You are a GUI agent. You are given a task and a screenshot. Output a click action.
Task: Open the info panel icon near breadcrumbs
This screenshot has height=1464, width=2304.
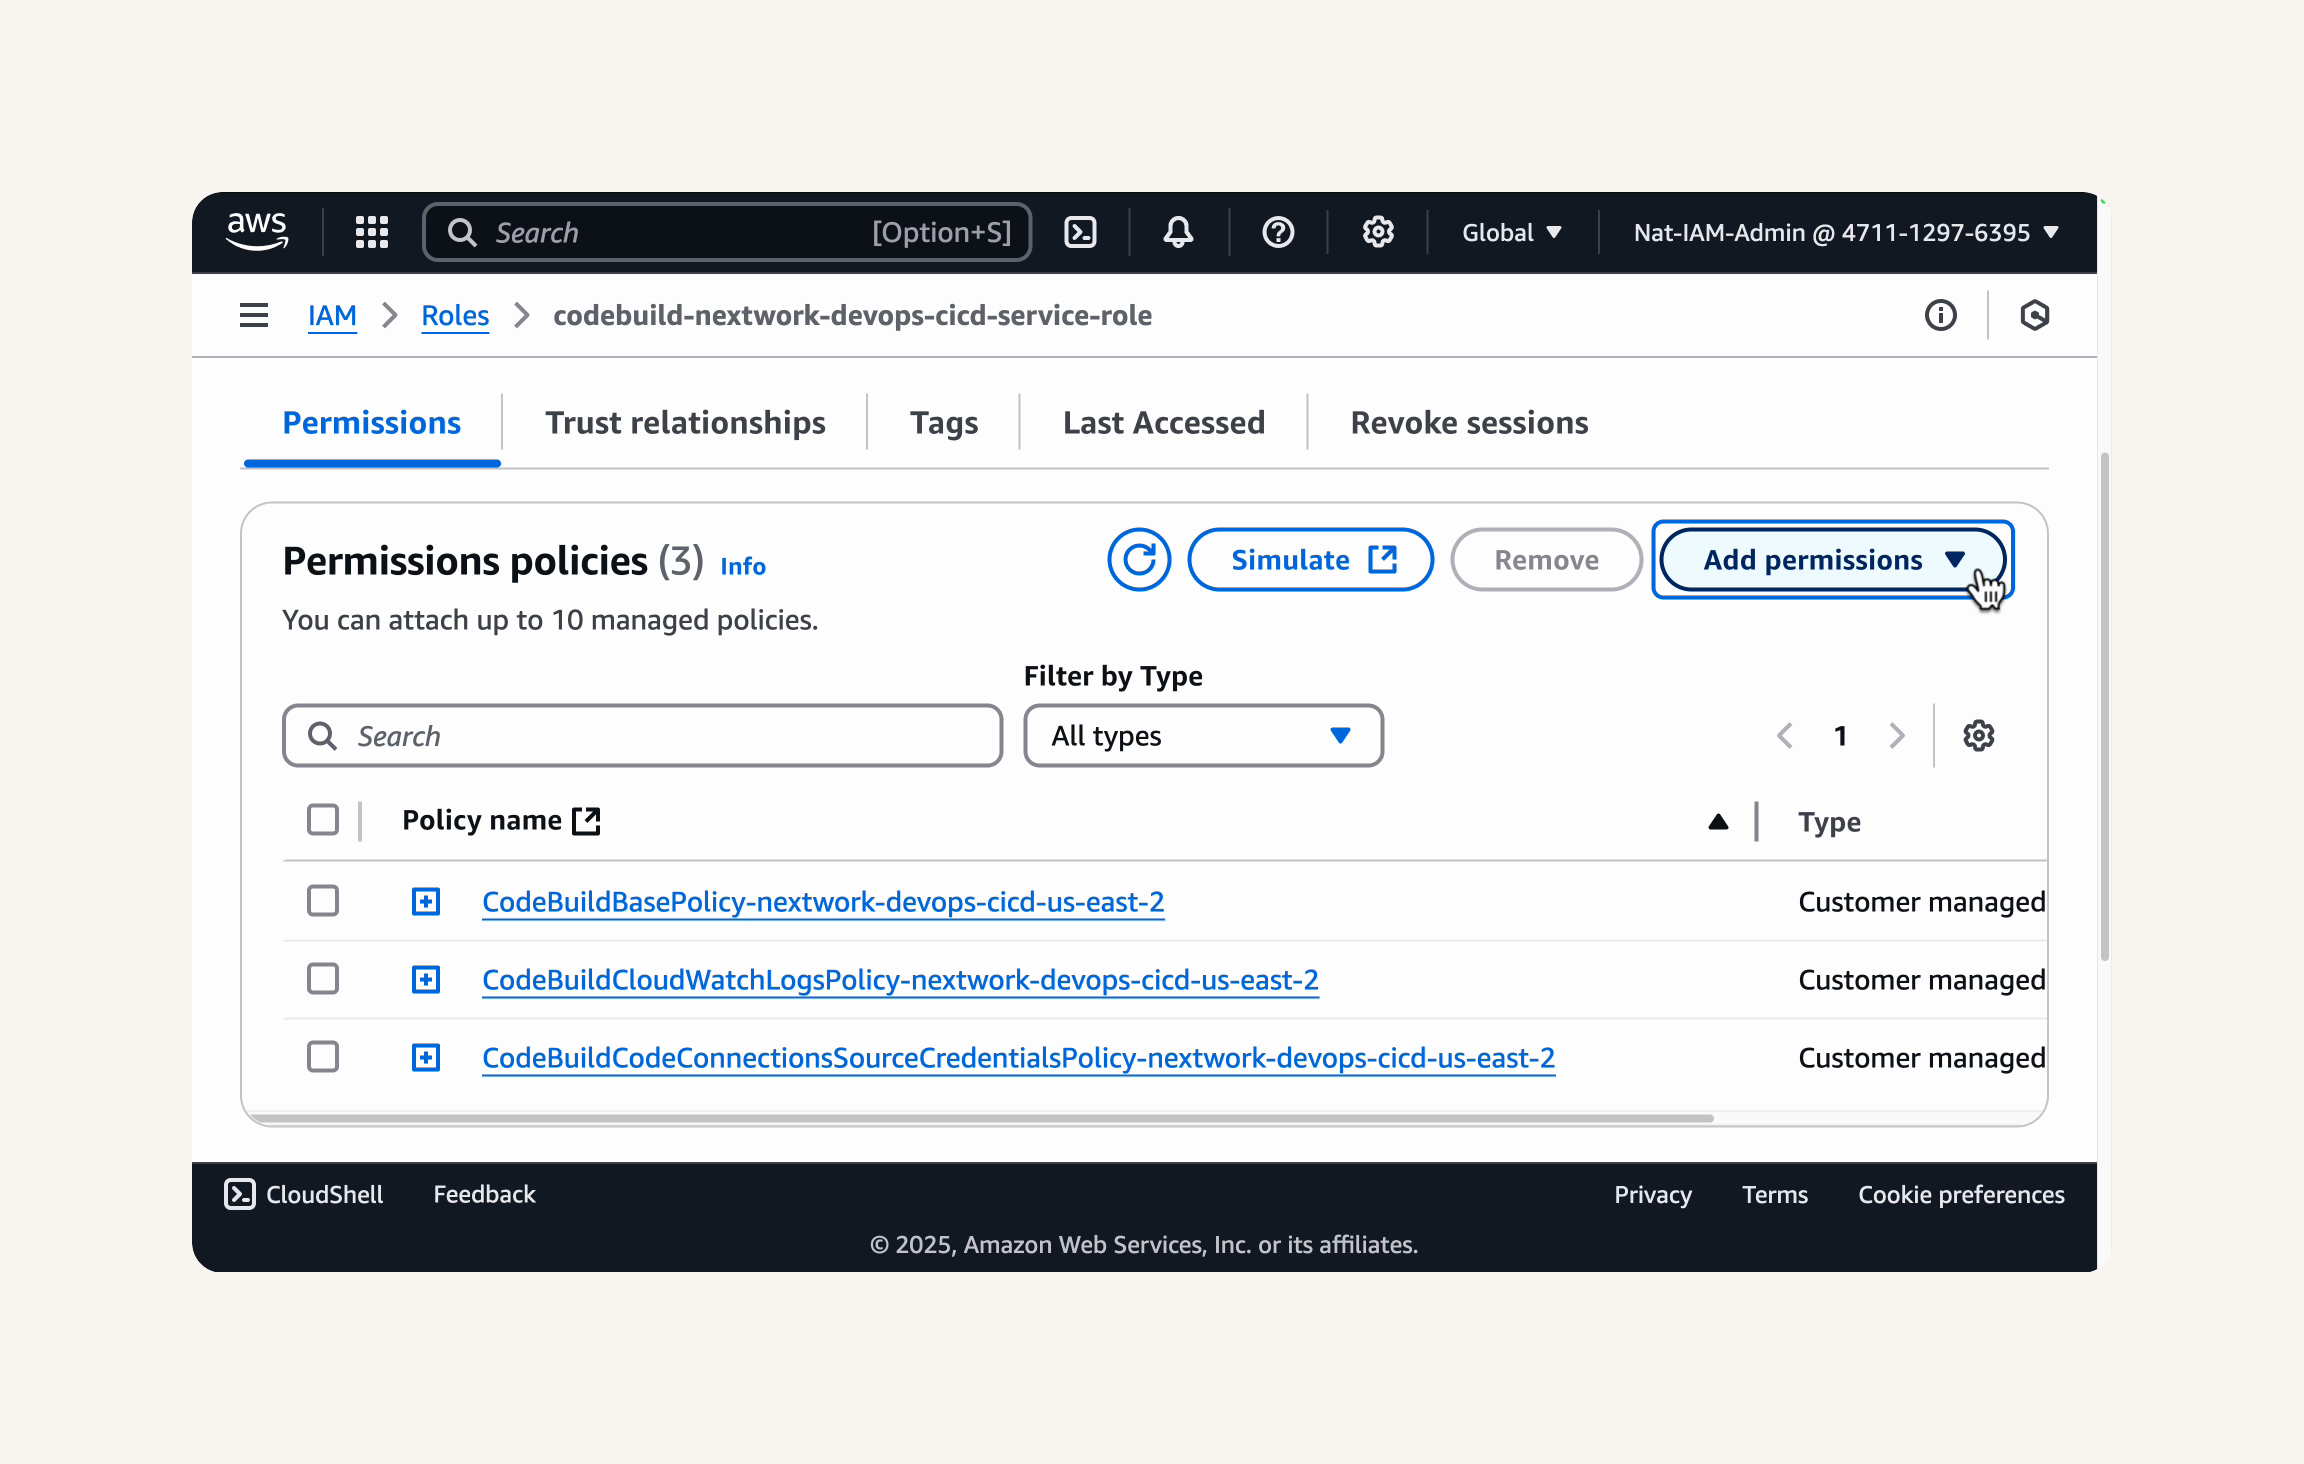pyautogui.click(x=1941, y=315)
